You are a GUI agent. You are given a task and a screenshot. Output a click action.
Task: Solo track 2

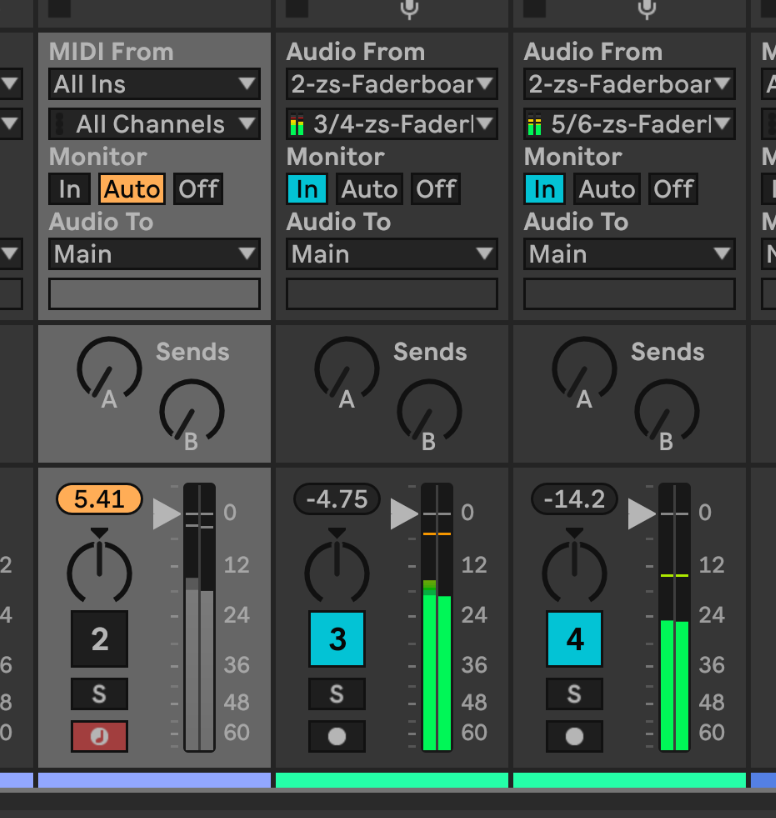pyautogui.click(x=99, y=694)
